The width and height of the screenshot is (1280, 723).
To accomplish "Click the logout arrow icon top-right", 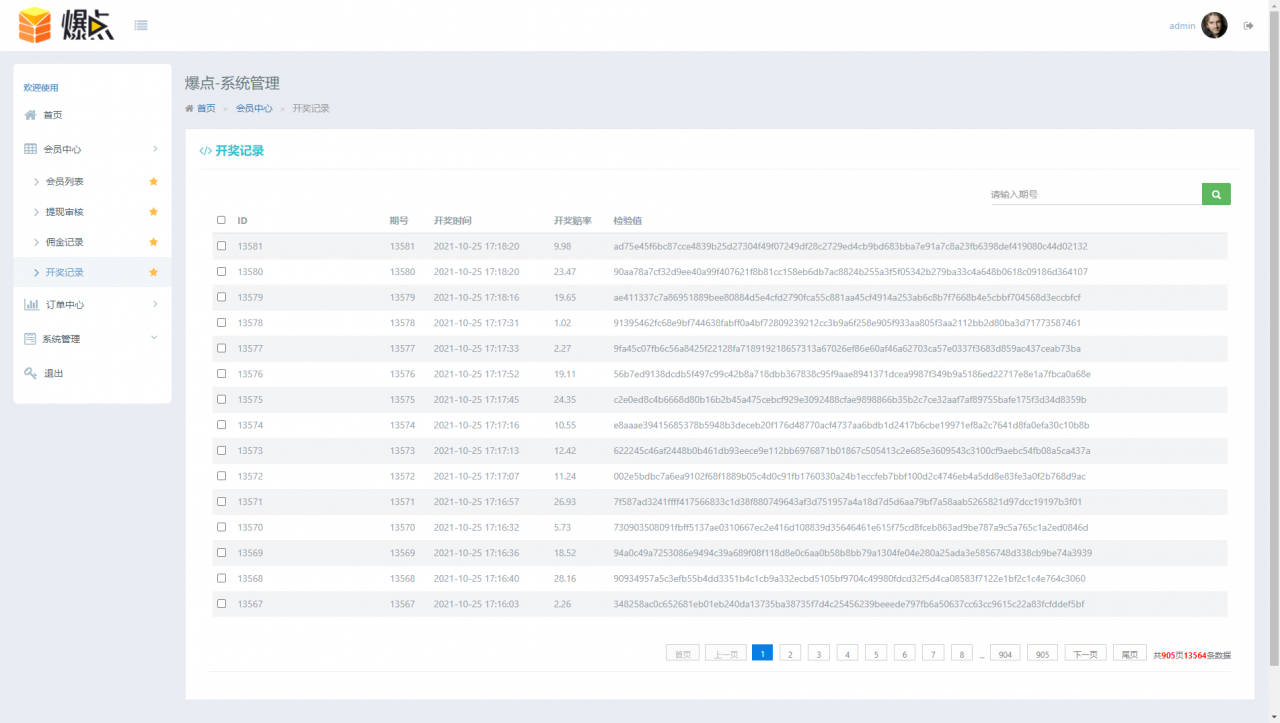I will [1248, 26].
